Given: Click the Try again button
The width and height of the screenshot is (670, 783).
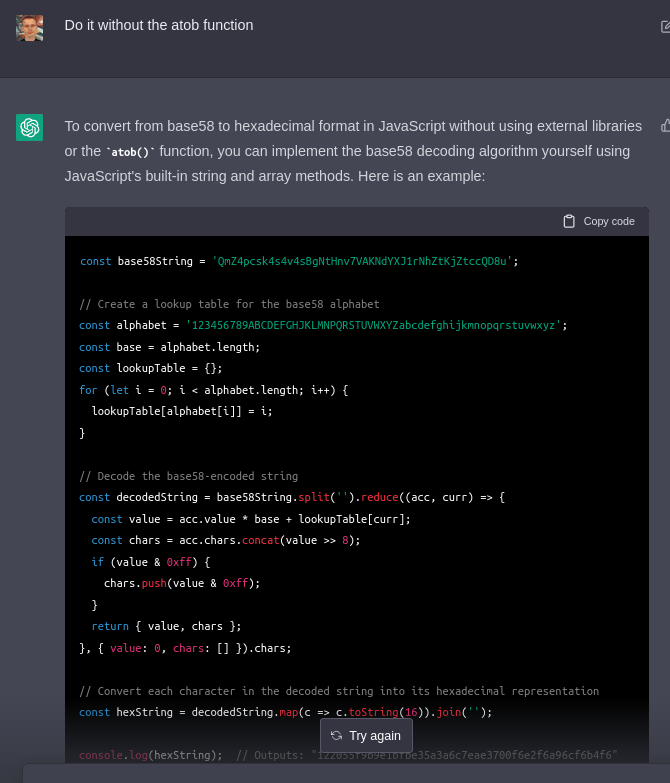Looking at the screenshot, I should pyautogui.click(x=366, y=735).
